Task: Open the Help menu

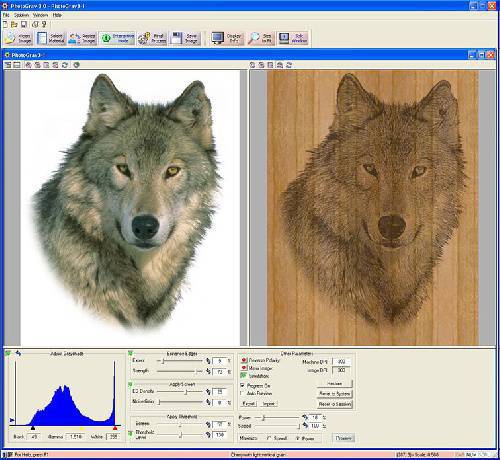Action: (x=57, y=15)
